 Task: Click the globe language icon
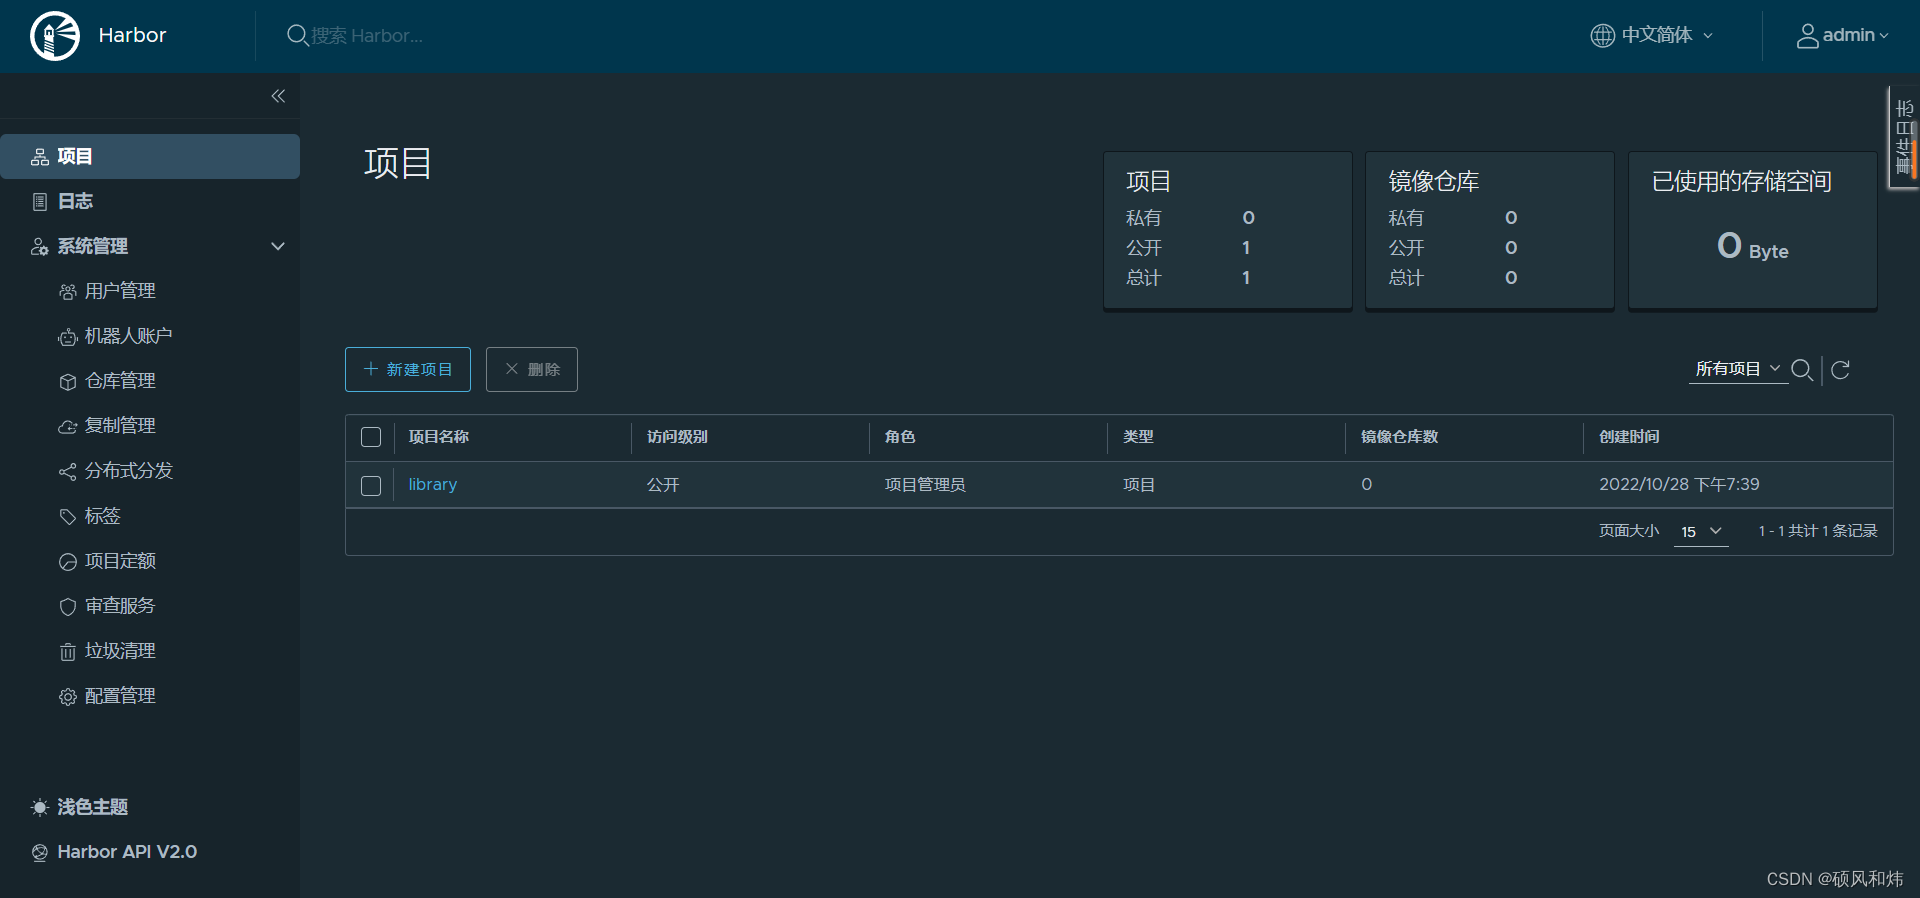point(1602,36)
